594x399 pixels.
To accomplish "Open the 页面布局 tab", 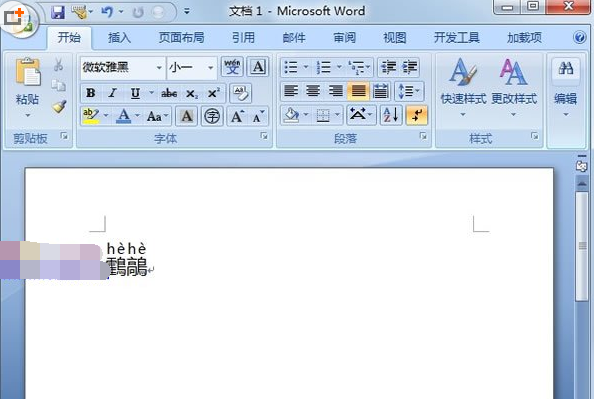I will click(x=181, y=38).
